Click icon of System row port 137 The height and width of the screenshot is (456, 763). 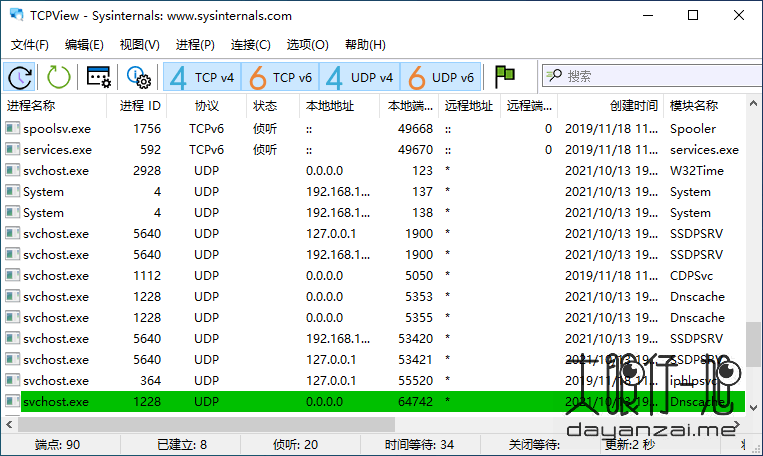[x=13, y=191]
